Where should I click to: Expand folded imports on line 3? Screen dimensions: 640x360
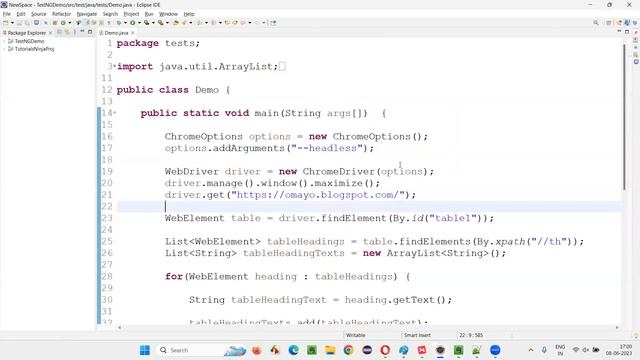(115, 66)
